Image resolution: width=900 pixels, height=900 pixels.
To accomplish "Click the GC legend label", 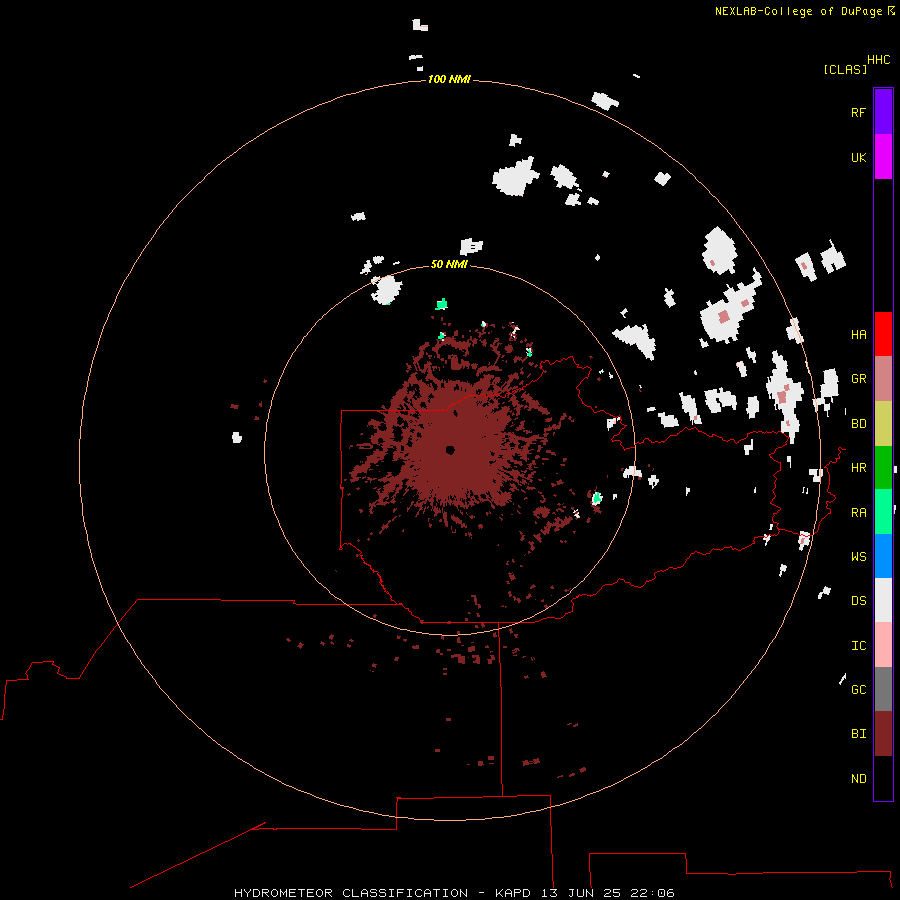I will coord(858,690).
